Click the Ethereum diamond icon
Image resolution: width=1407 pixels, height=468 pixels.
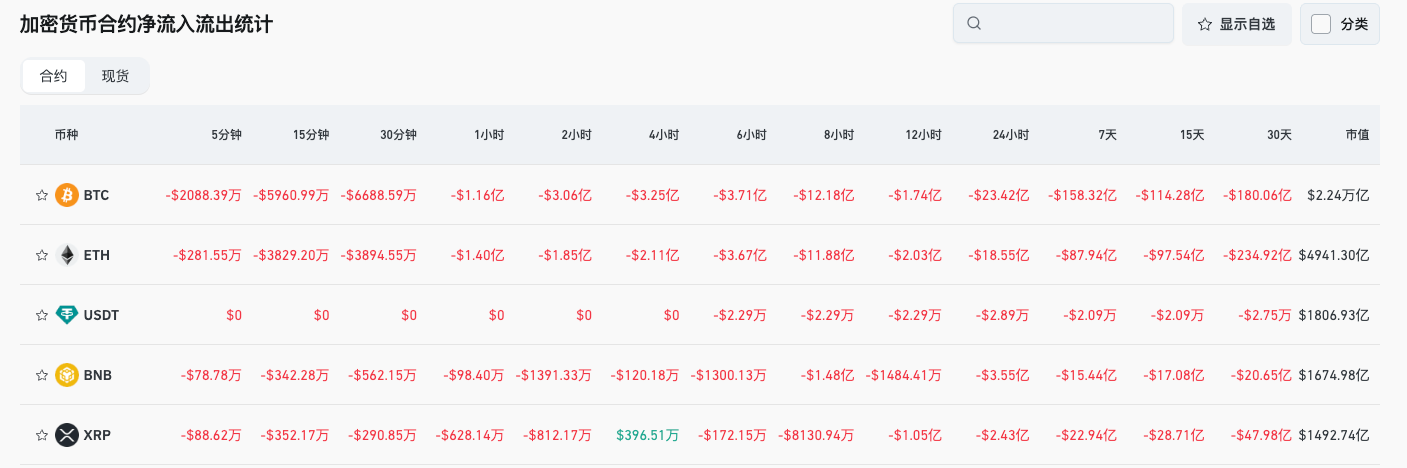point(67,255)
